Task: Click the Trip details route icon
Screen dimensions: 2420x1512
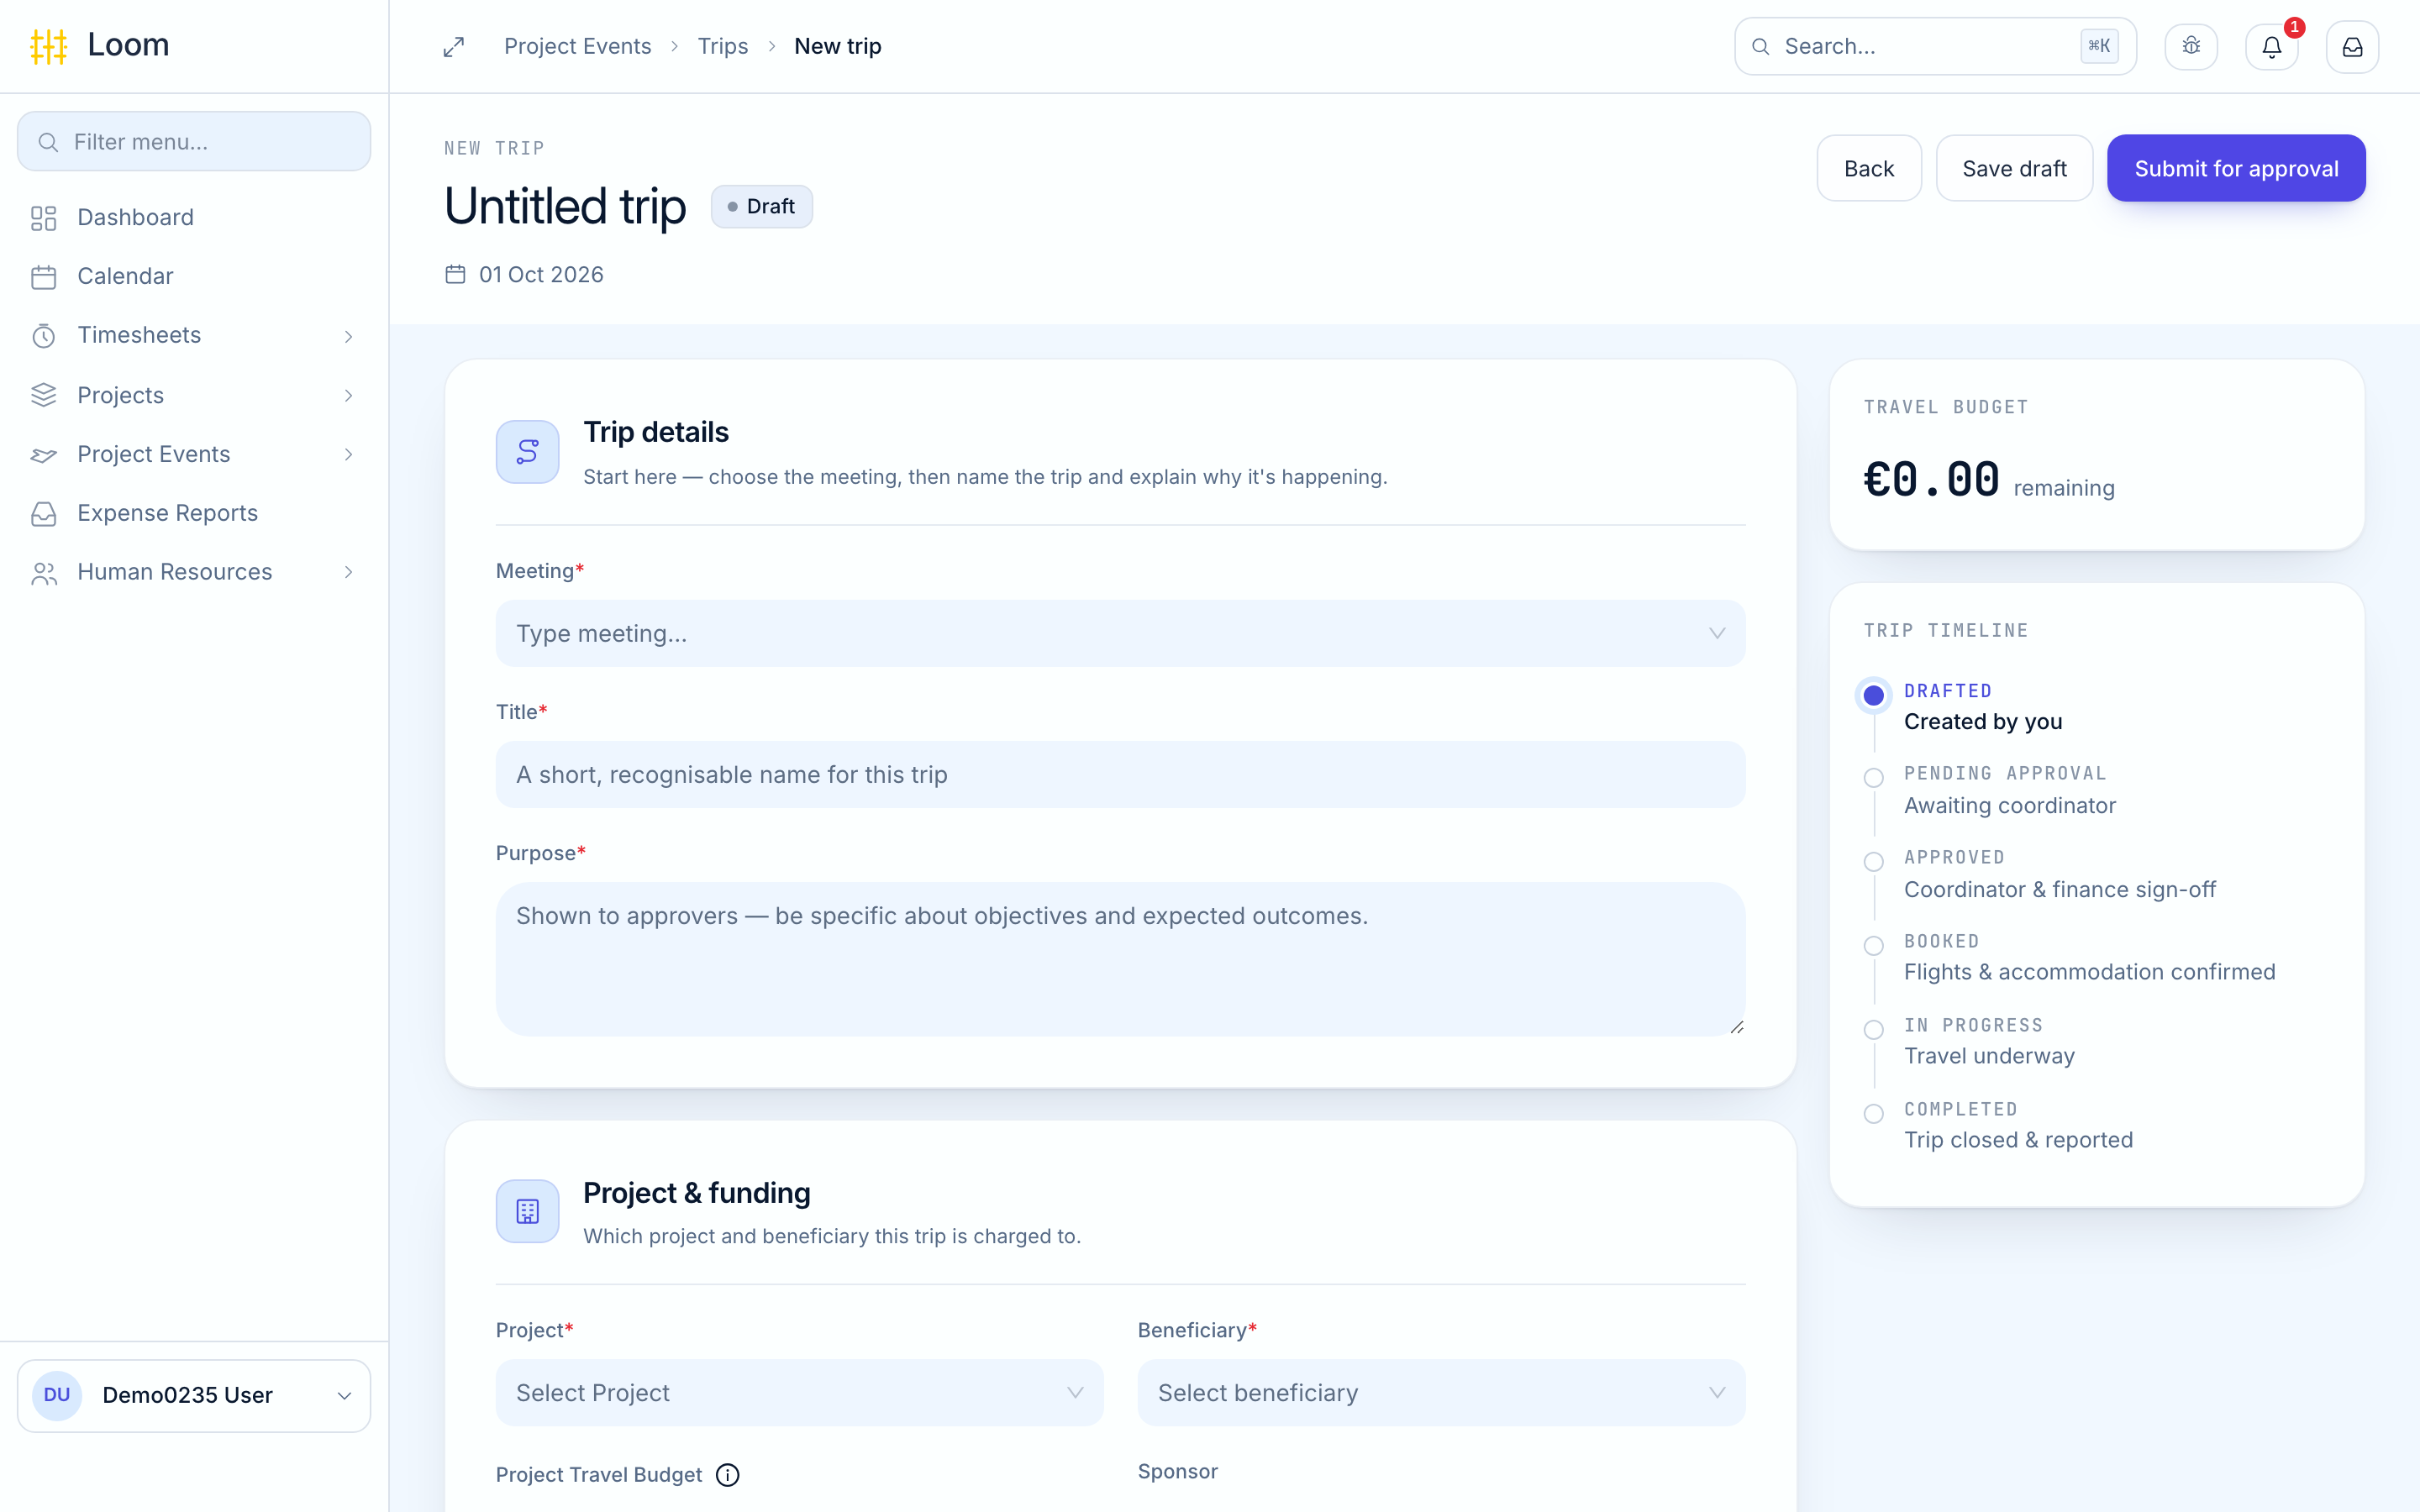Action: 528,452
